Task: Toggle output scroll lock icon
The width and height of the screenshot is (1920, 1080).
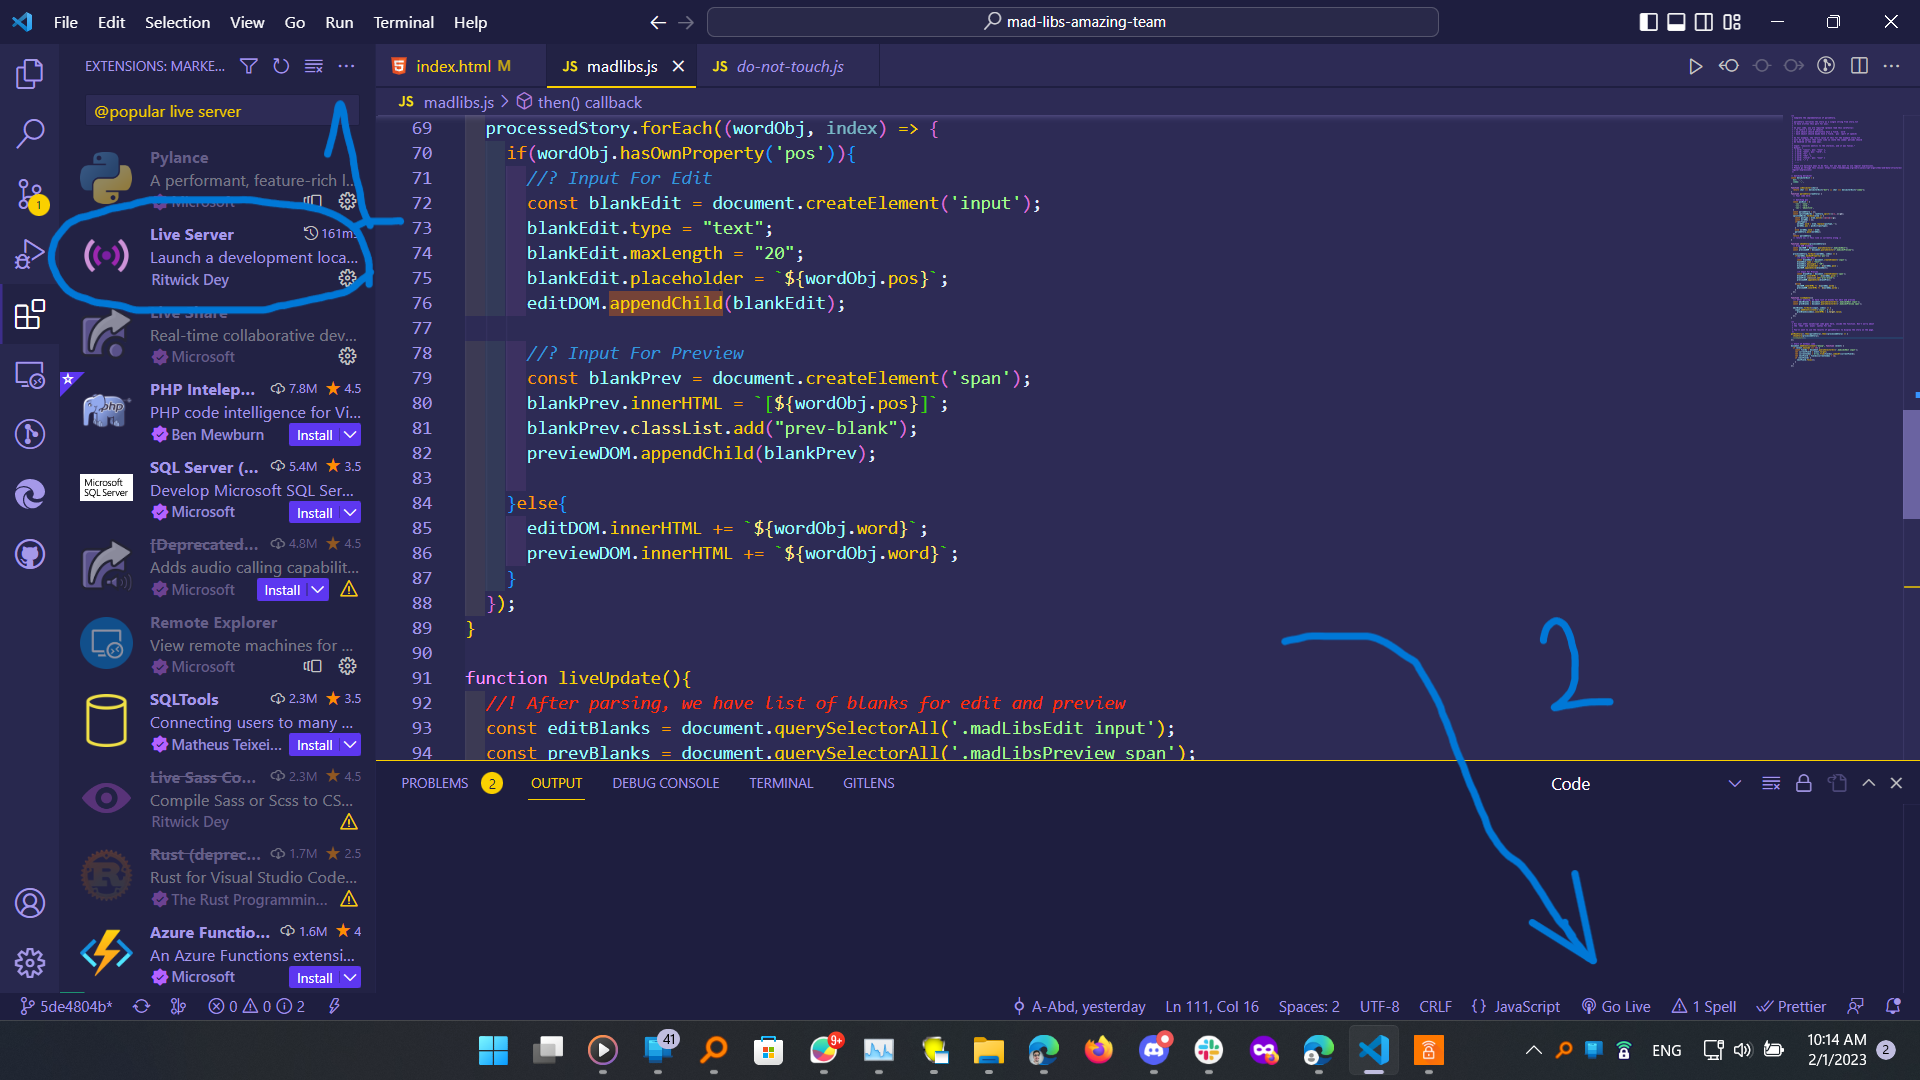Action: [1803, 783]
